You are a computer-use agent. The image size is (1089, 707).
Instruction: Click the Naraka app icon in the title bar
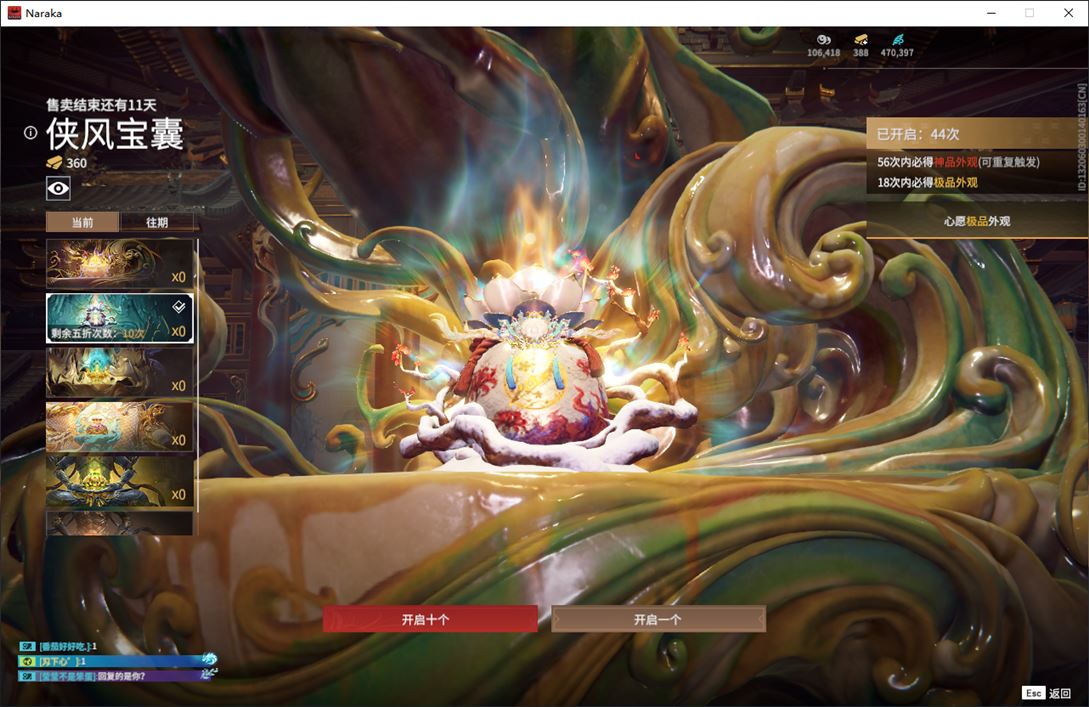coord(14,13)
